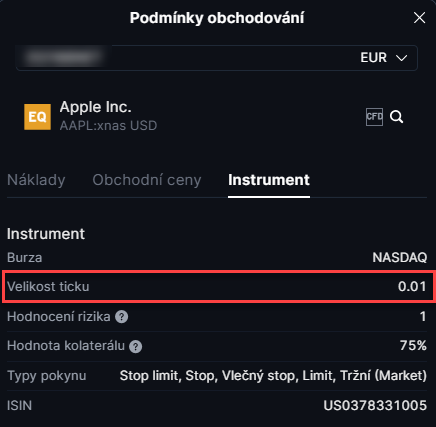The height and width of the screenshot is (427, 436).
Task: Open instrument search with magnifier icon
Action: tap(397, 117)
